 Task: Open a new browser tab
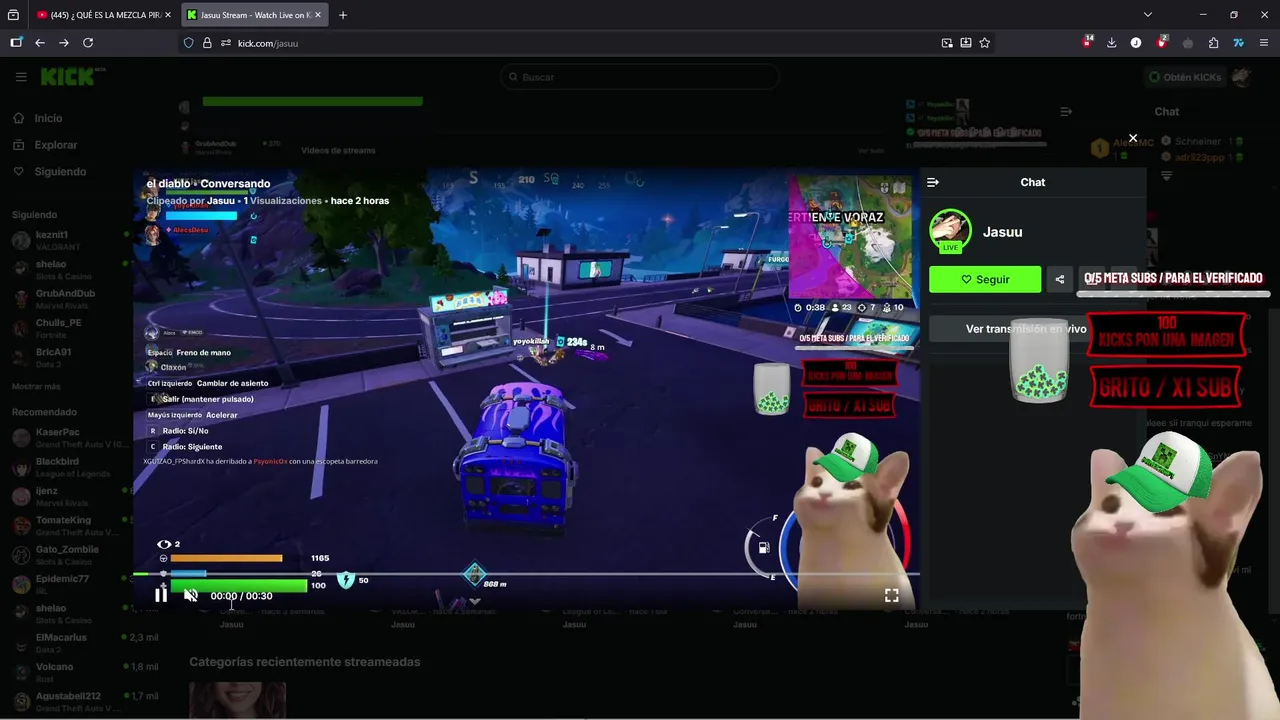click(x=343, y=15)
